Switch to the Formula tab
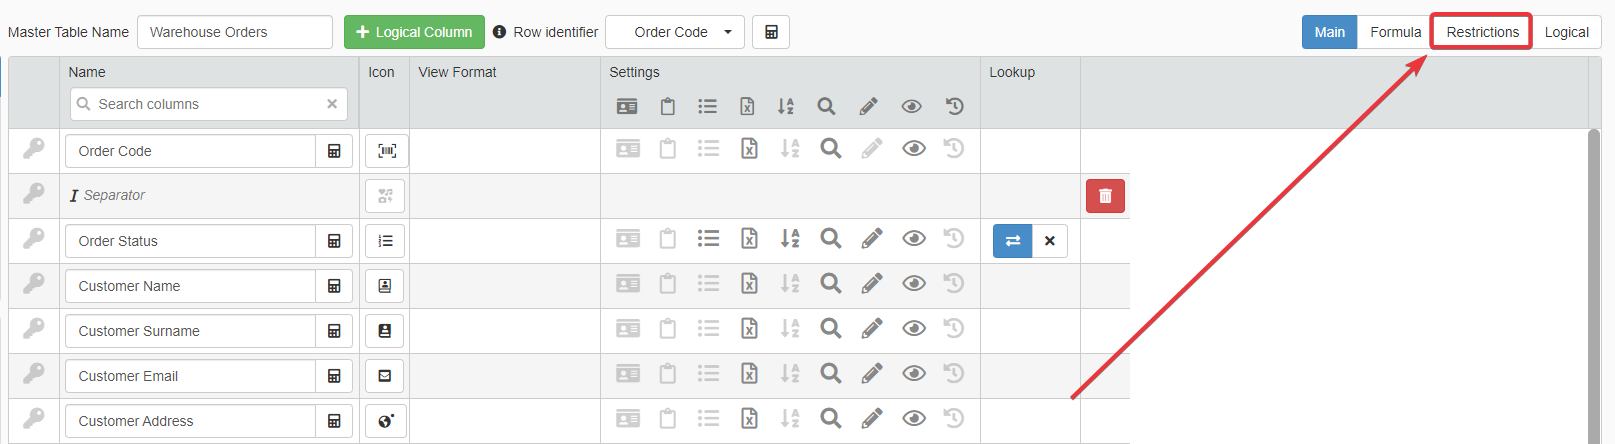The height and width of the screenshot is (444, 1615). 1395,32
